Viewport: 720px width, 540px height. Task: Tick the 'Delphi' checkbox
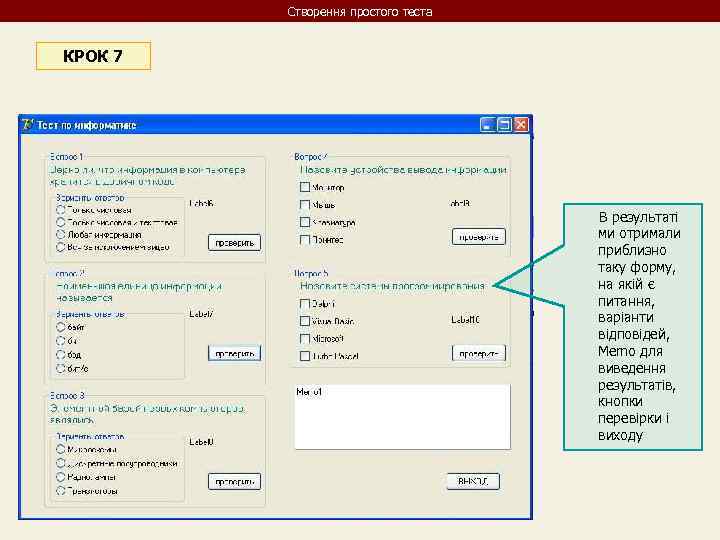(304, 304)
